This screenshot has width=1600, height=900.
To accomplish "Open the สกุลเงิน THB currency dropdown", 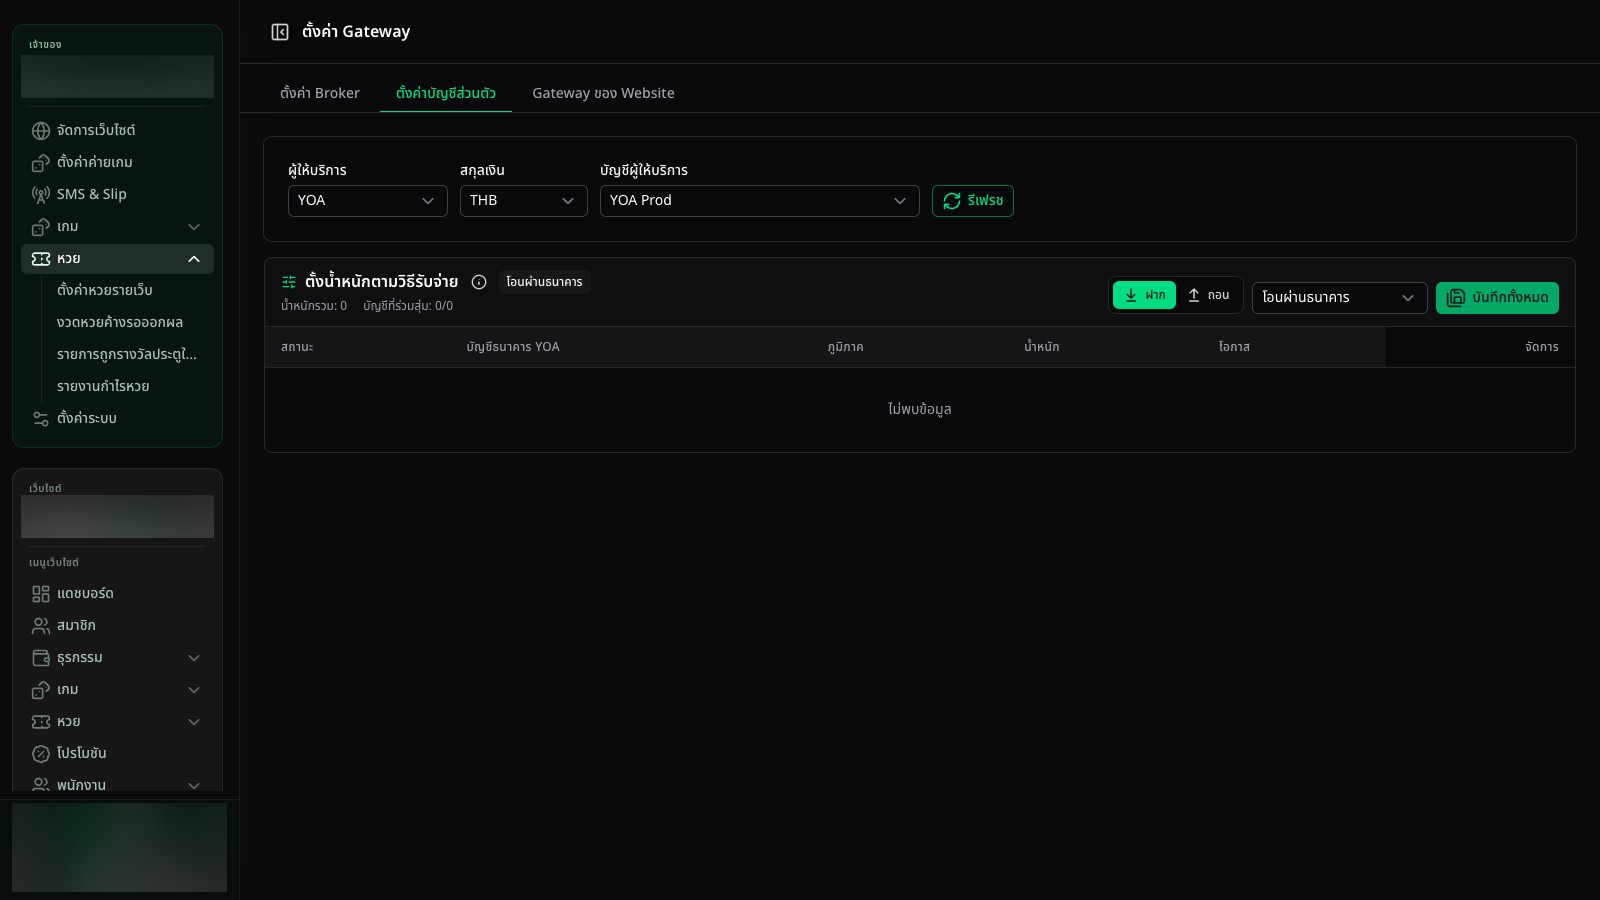I will (523, 201).
